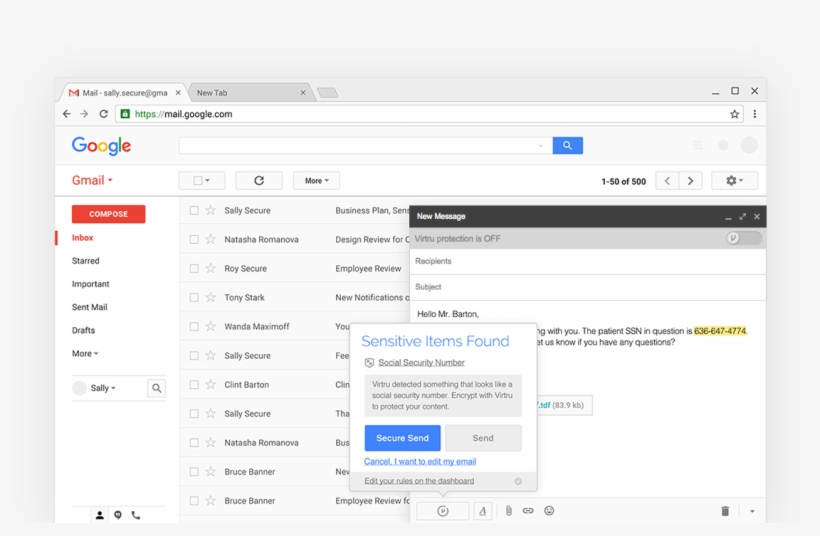Expand the More labels in the sidebar
Image resolution: width=820 pixels, height=536 pixels.
tap(85, 353)
